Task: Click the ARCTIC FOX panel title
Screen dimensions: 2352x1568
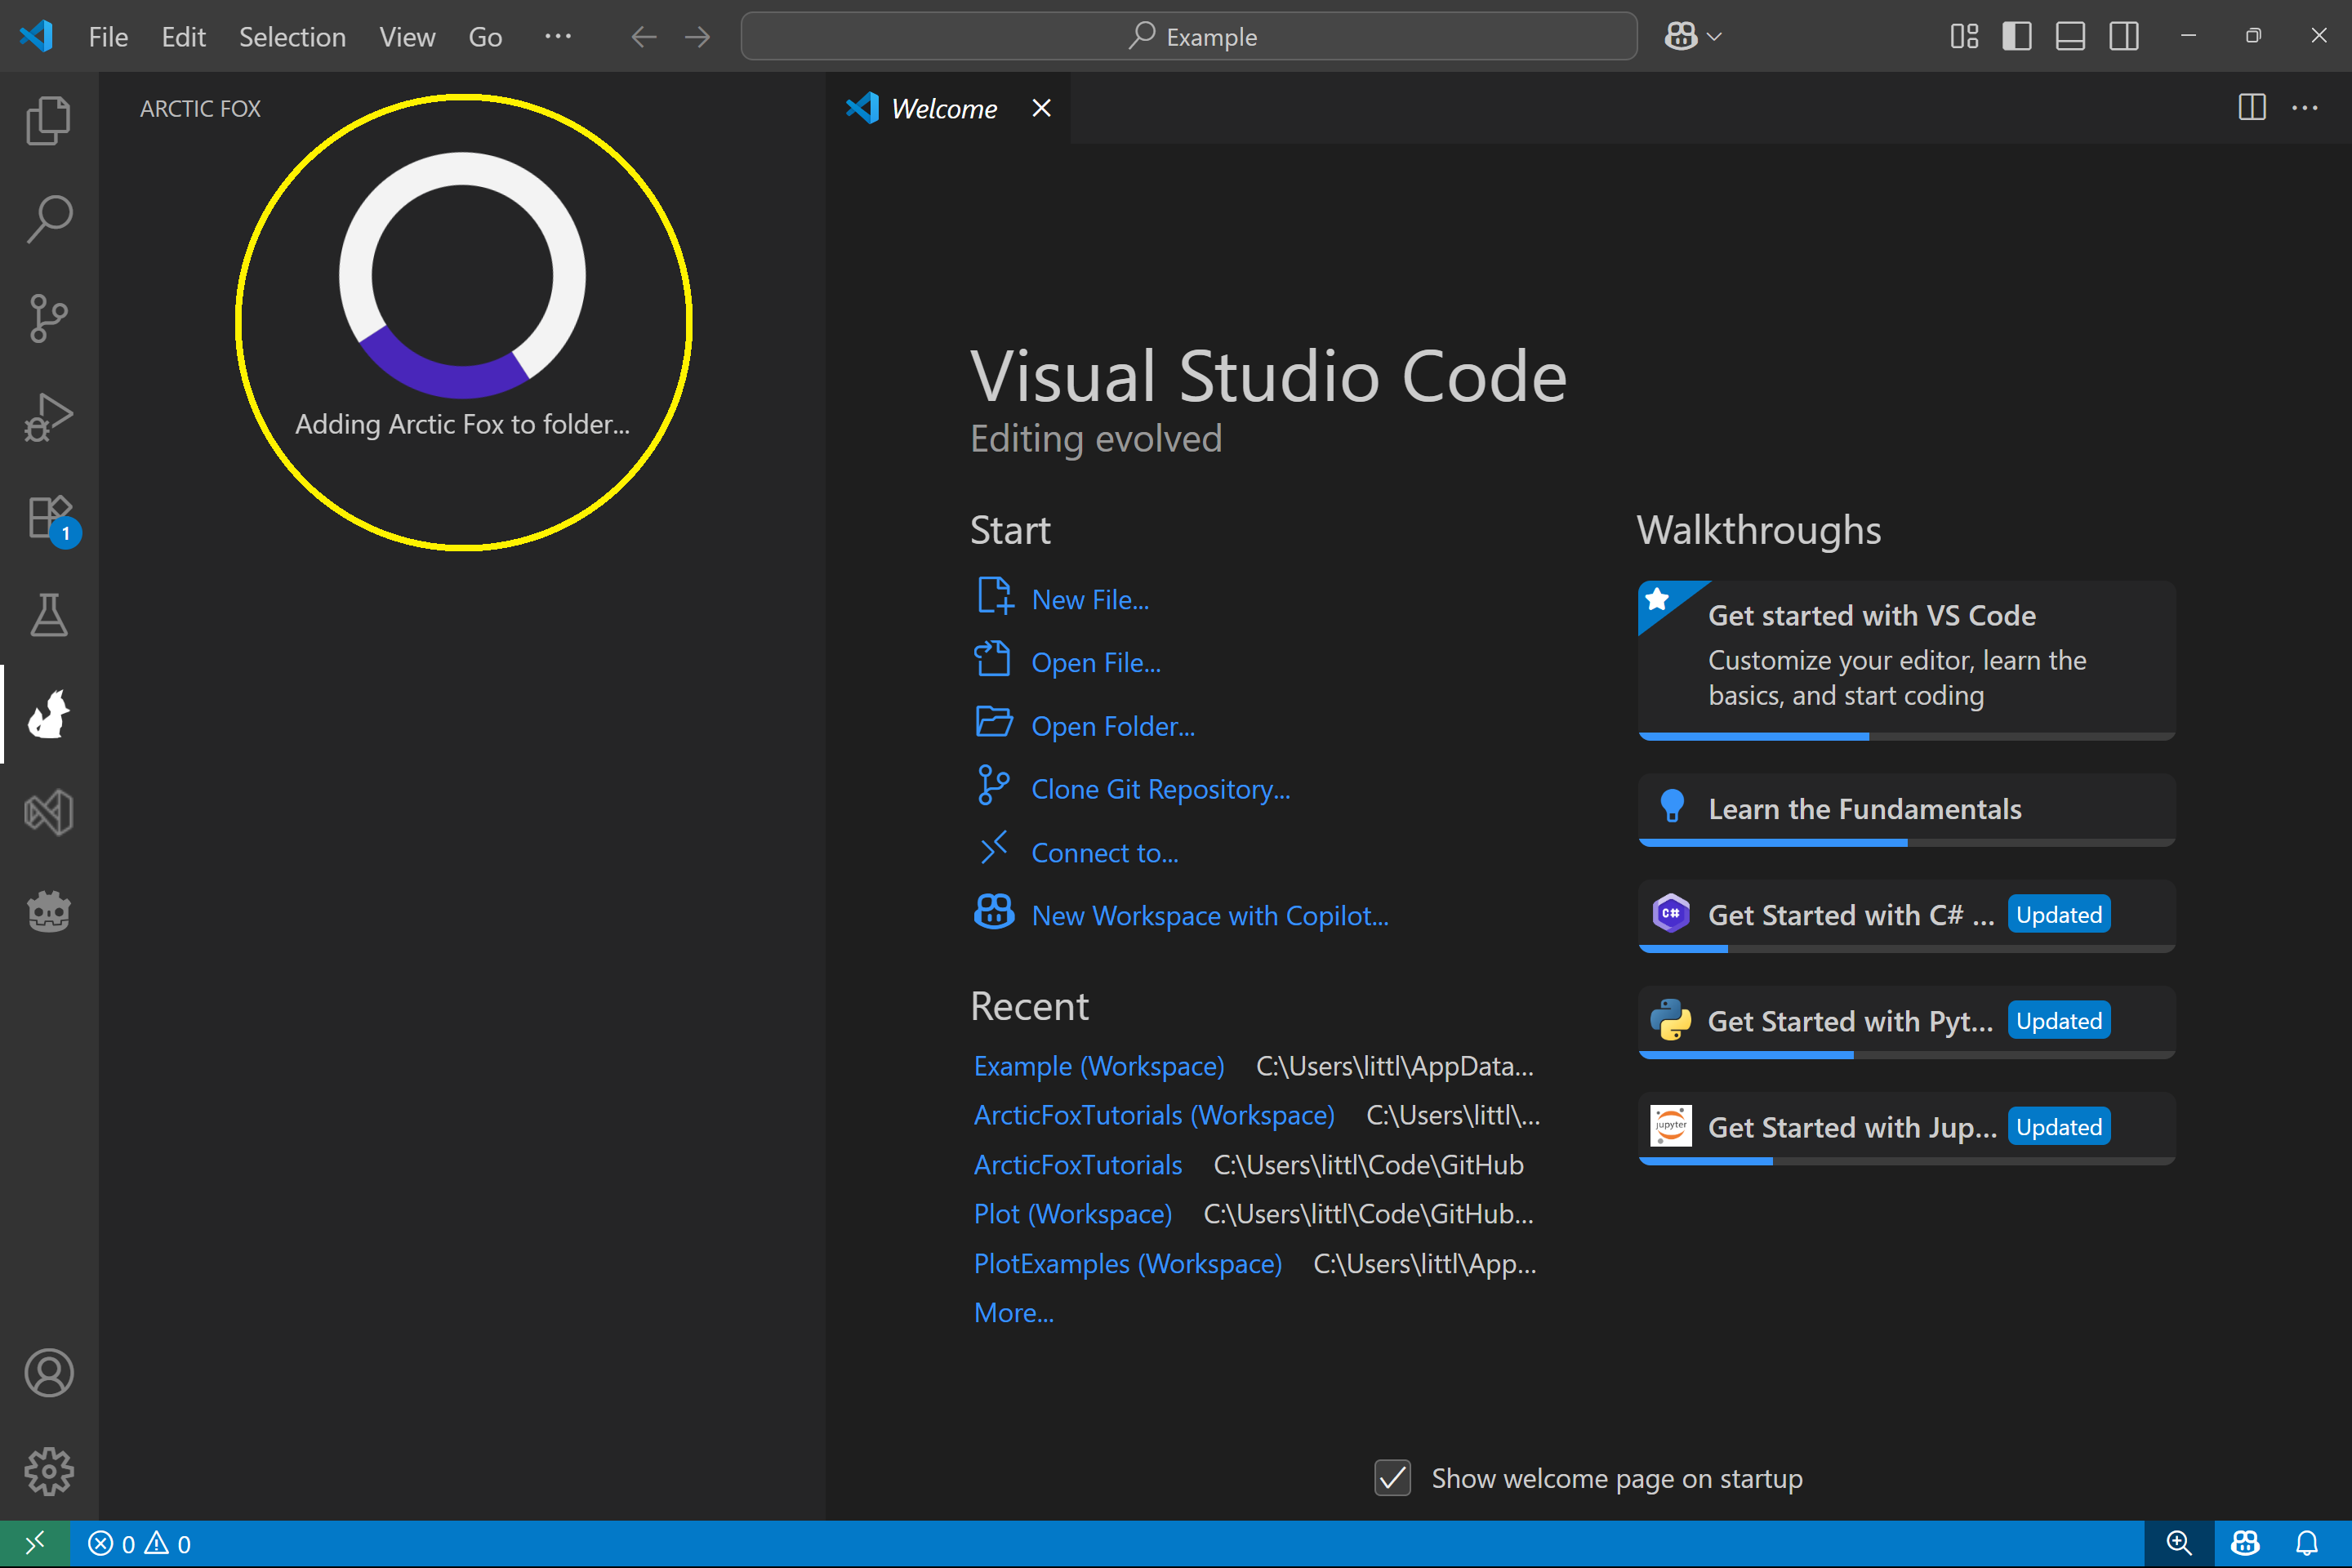Action: click(x=200, y=108)
